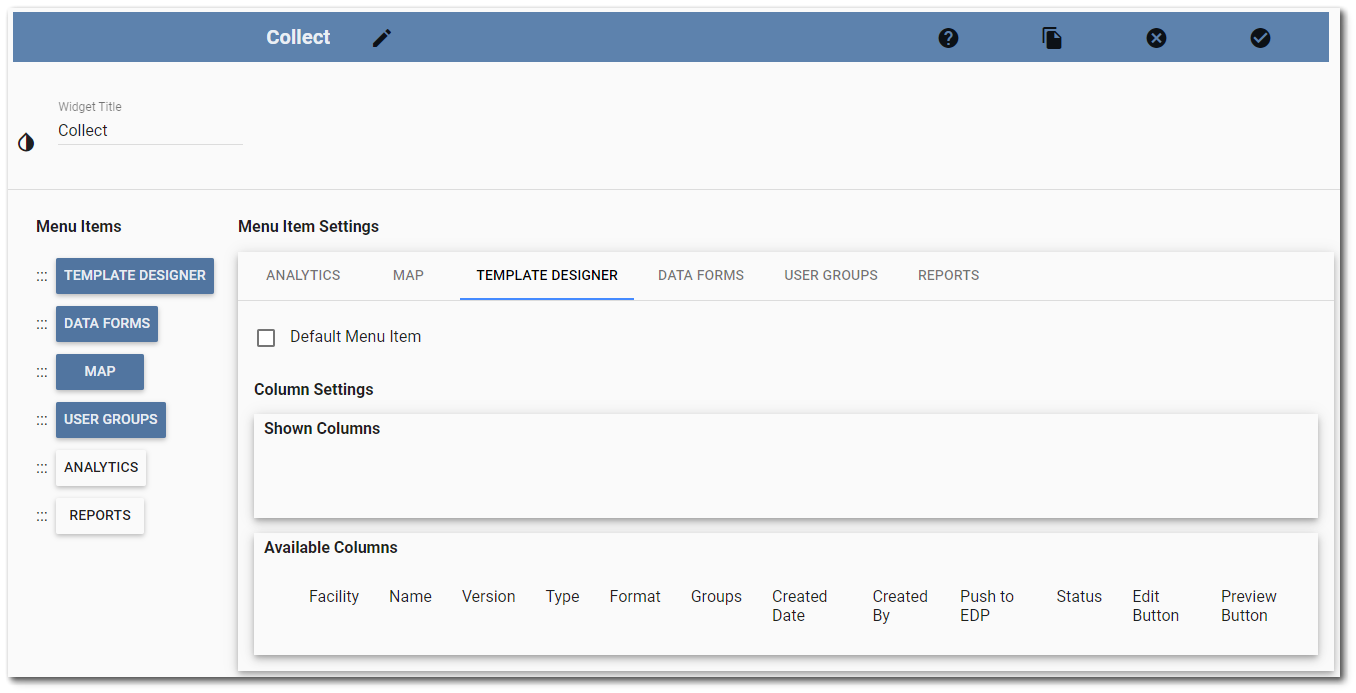Screen dimensions: 1356x693
Task: Switch to the Analytics settings tab
Action: pos(303,275)
